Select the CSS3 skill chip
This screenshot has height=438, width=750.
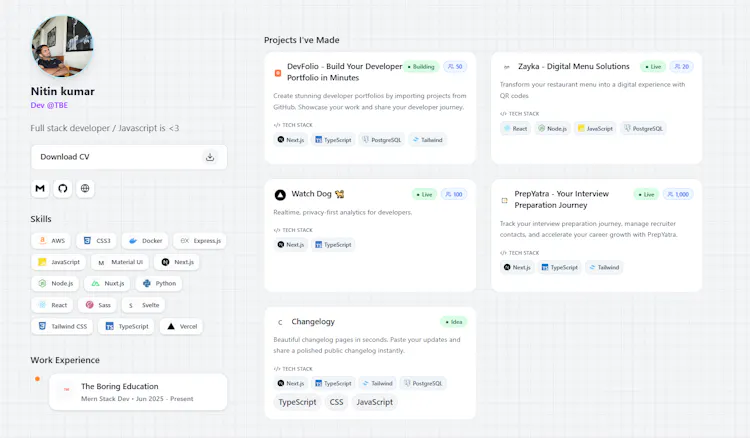pos(97,241)
